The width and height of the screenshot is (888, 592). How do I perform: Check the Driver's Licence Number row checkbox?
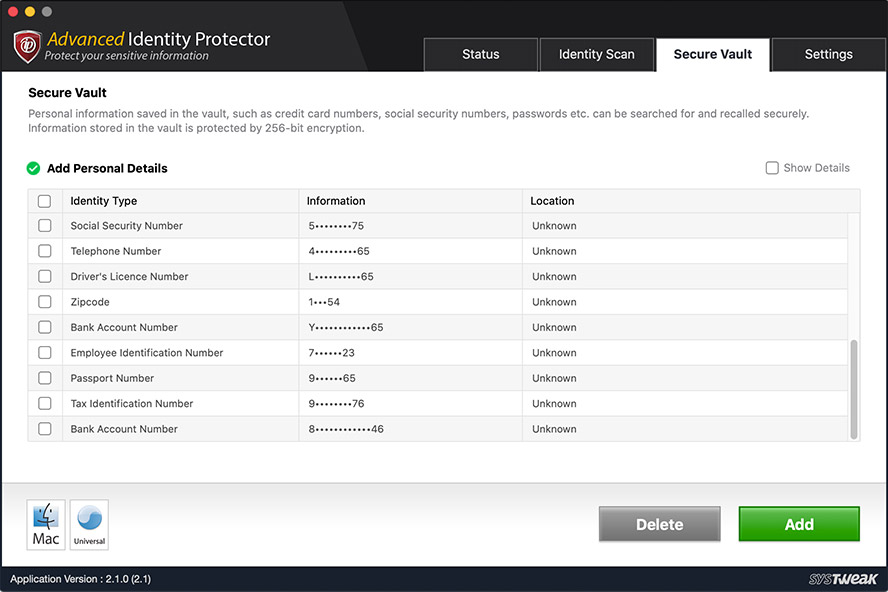click(44, 276)
